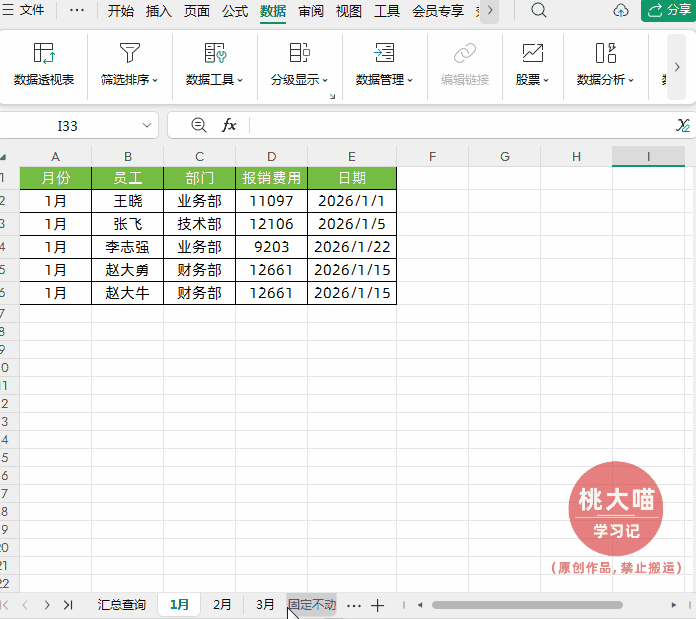The height and width of the screenshot is (619, 696).
Task: Add a new sheet with plus
Action: click(x=377, y=605)
